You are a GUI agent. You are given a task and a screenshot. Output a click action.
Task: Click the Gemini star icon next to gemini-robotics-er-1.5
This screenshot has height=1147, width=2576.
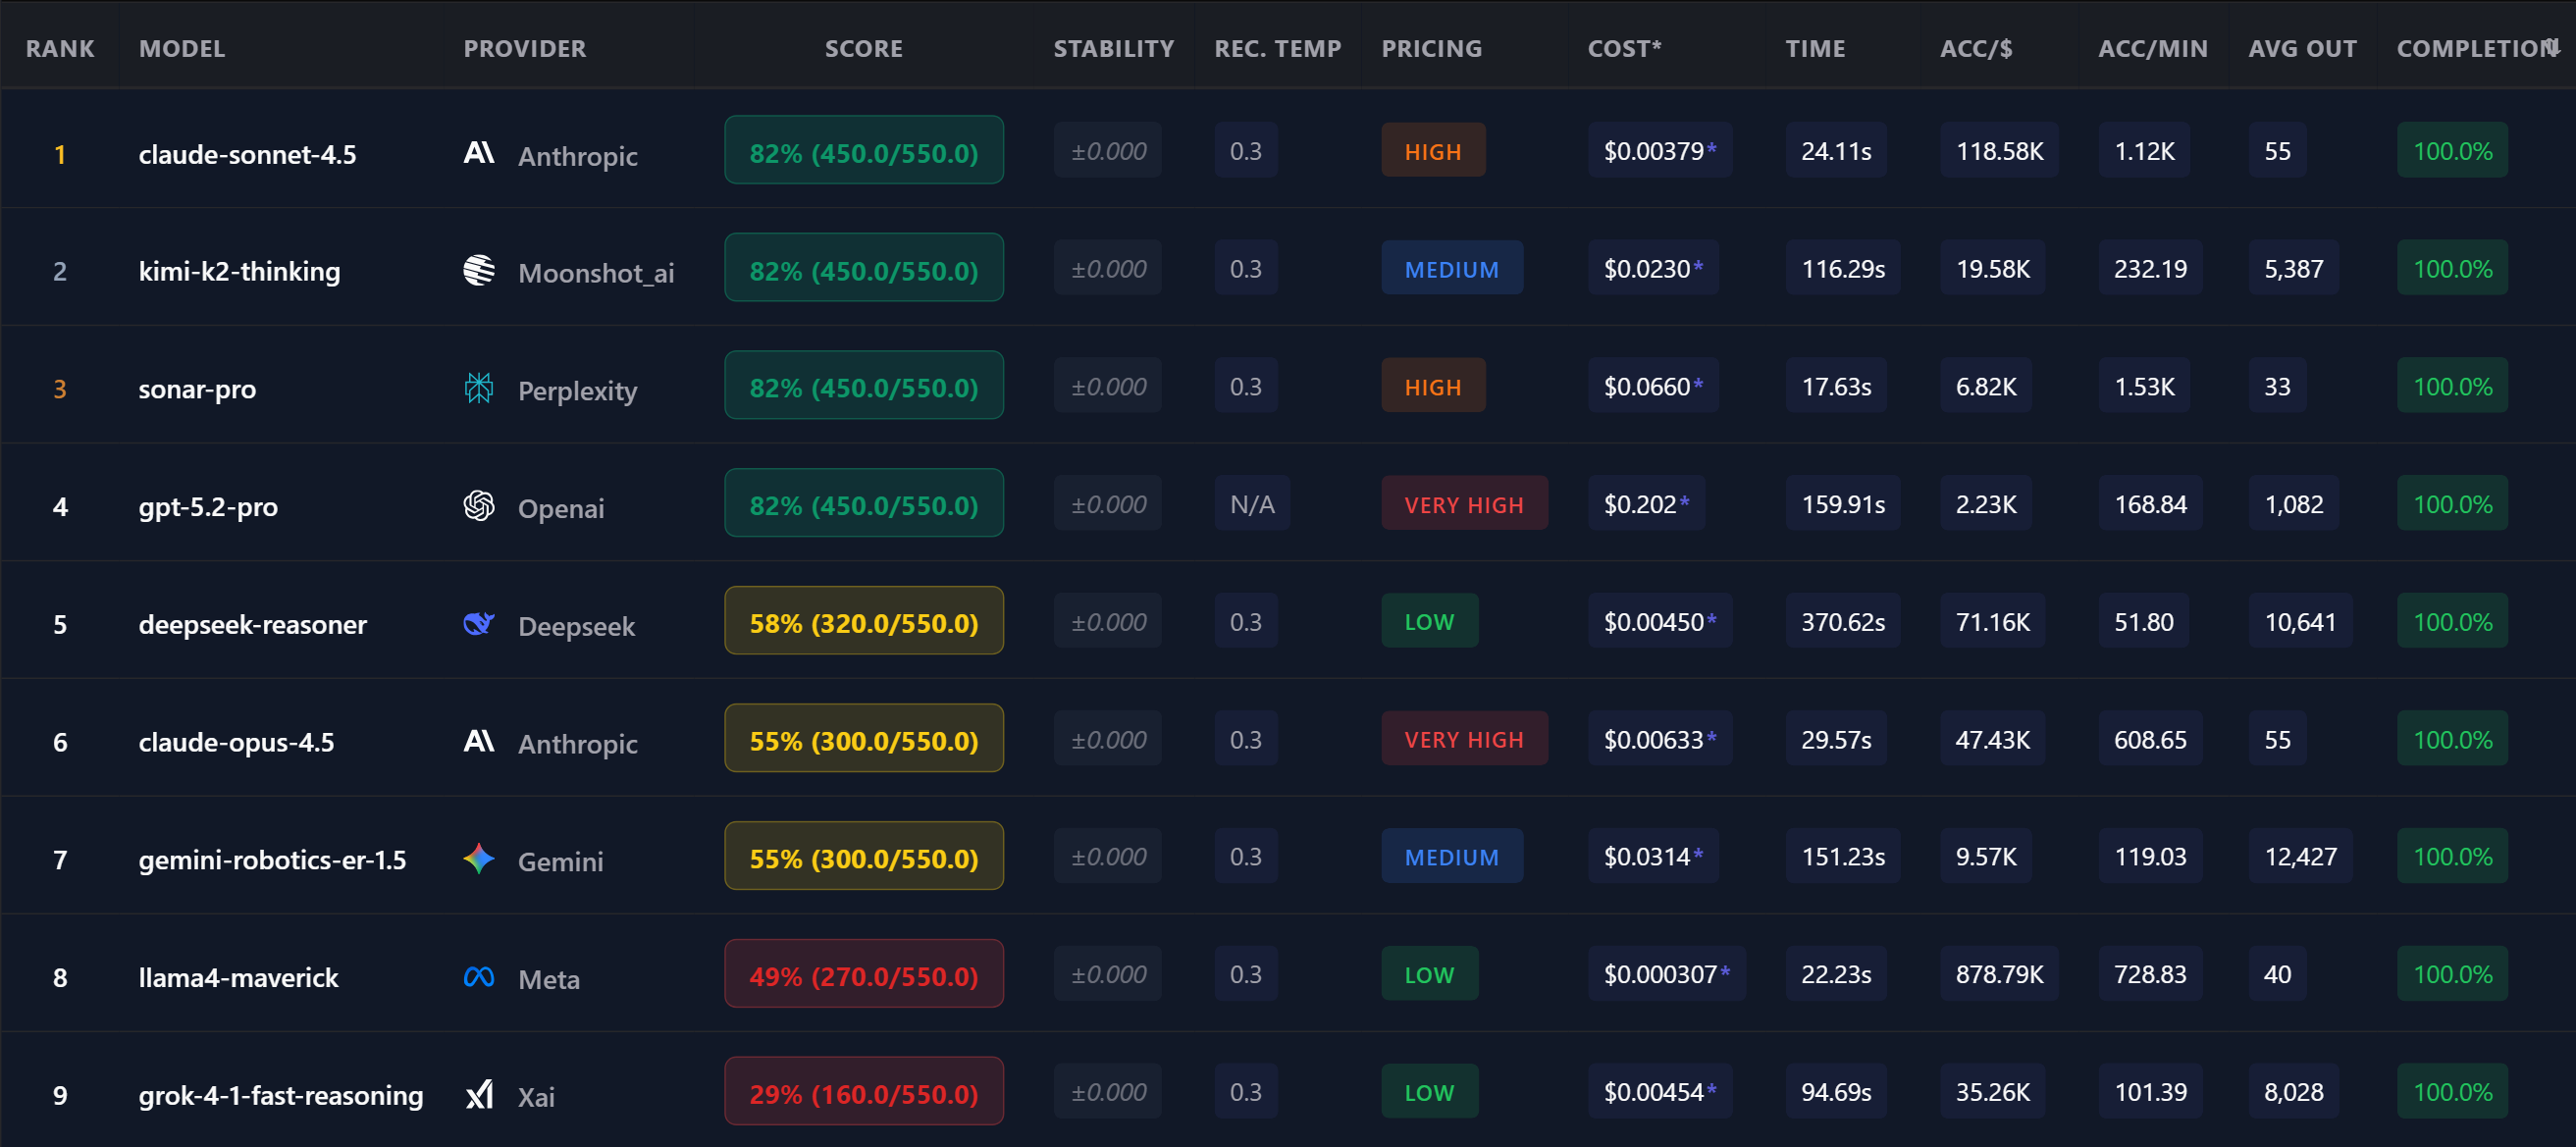[x=480, y=858]
